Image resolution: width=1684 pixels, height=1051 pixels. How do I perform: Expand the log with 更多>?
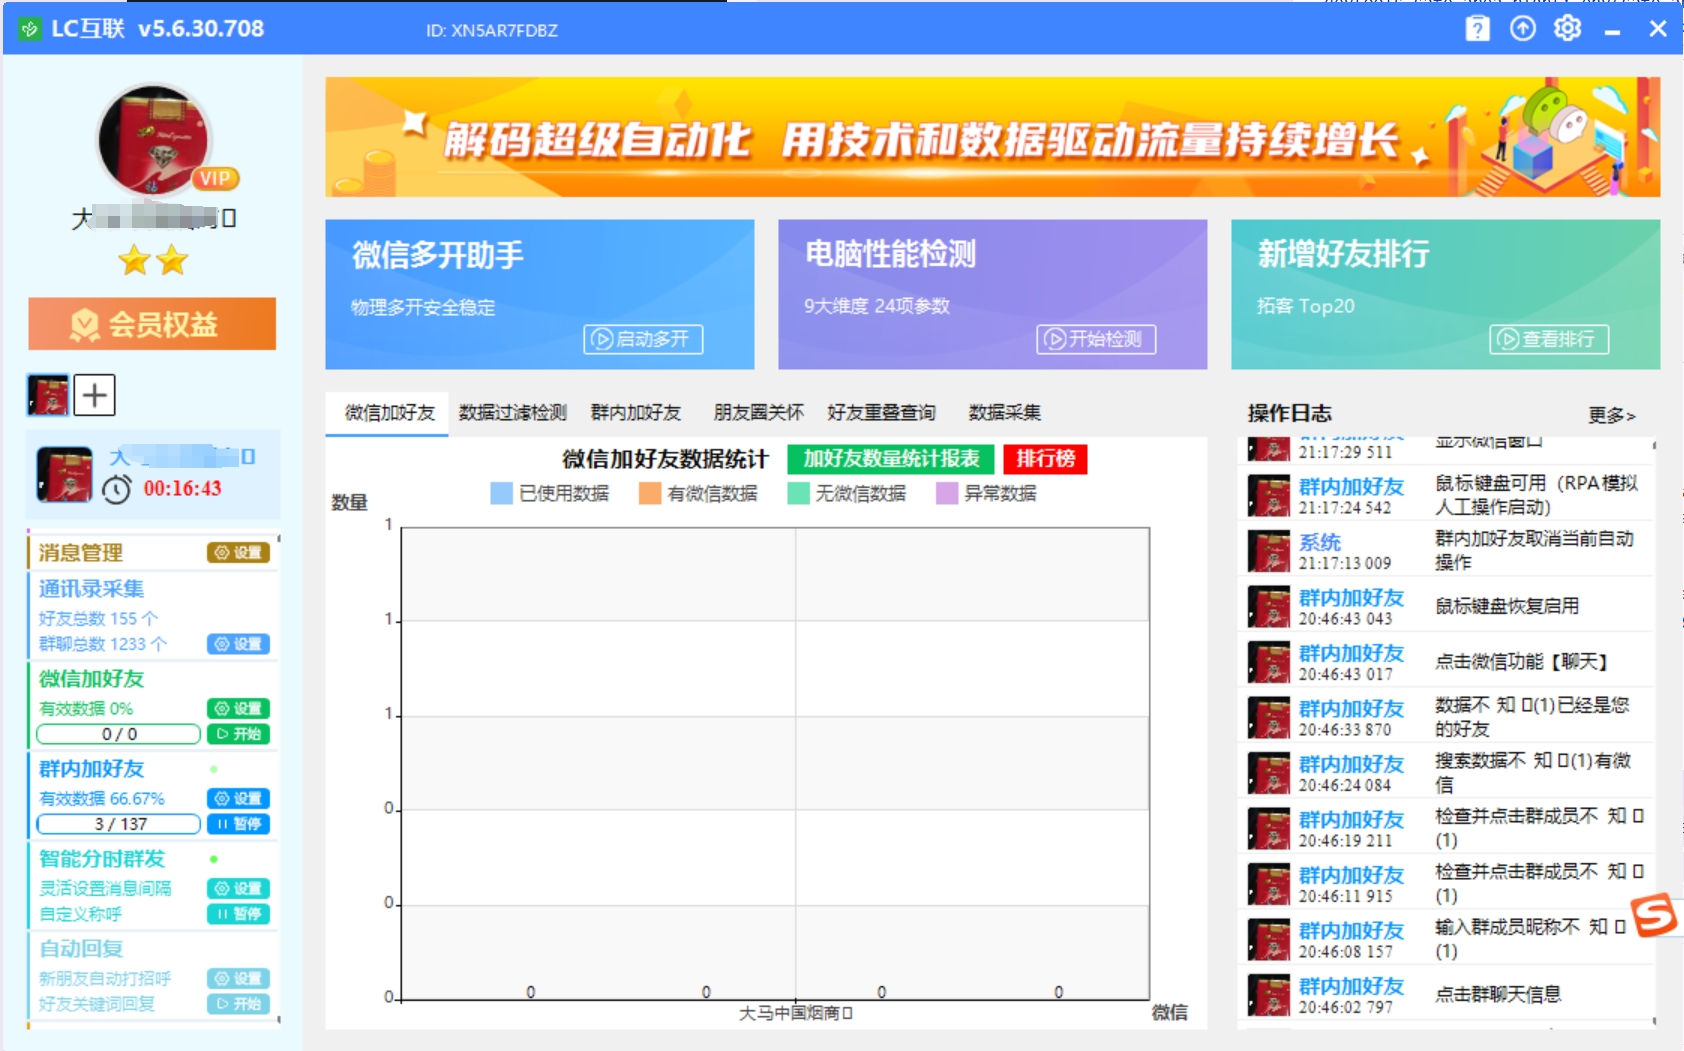point(1611,415)
